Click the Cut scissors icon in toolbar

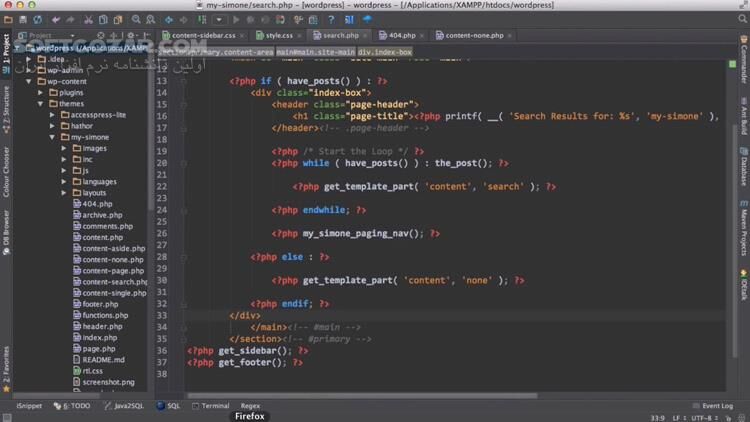88,19
